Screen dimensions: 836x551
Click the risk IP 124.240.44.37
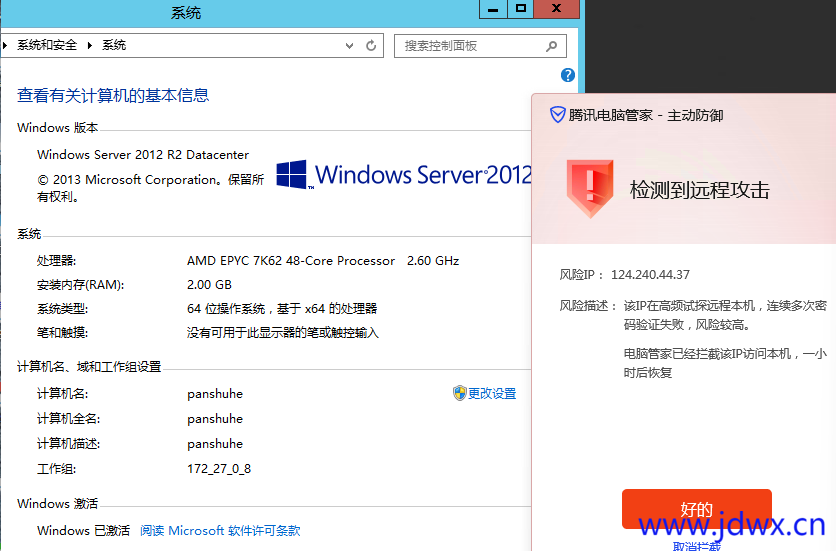pos(650,275)
